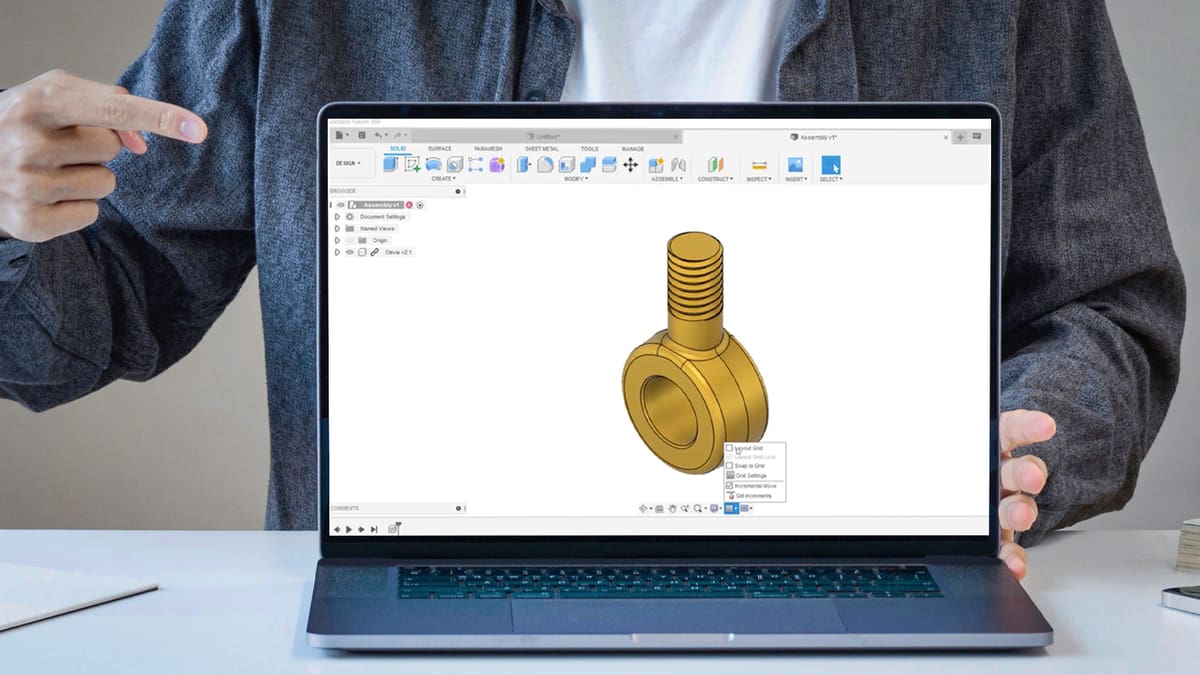Click the Redo arrow
This screenshot has height=675, width=1200.
pos(397,135)
